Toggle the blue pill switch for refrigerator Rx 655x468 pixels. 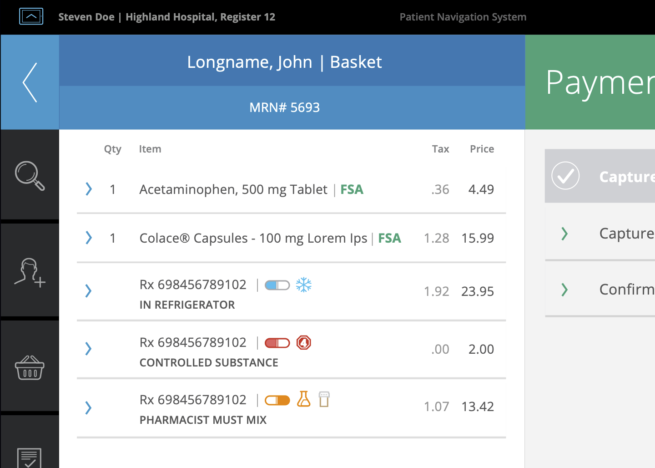(x=277, y=285)
